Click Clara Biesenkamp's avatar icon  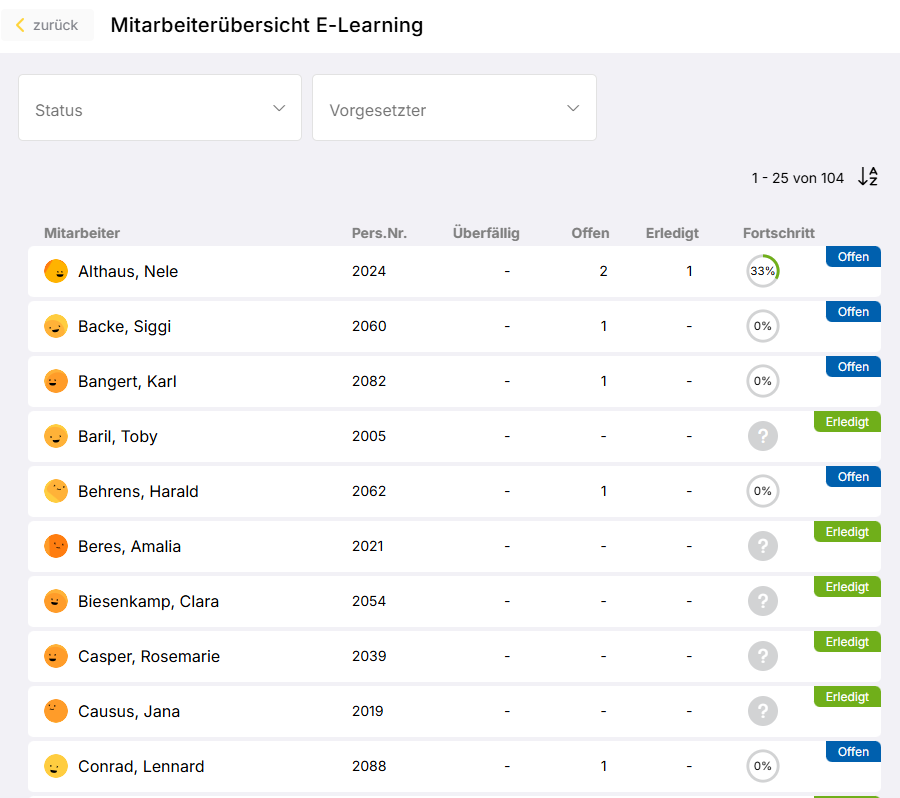pos(56,601)
